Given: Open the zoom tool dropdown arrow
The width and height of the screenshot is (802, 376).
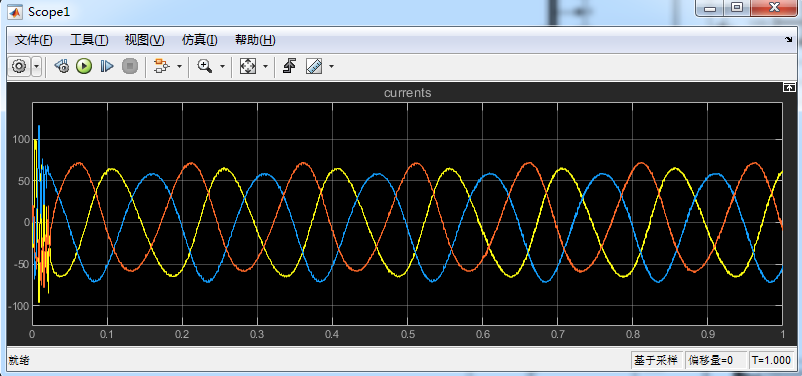Looking at the screenshot, I should (222, 67).
